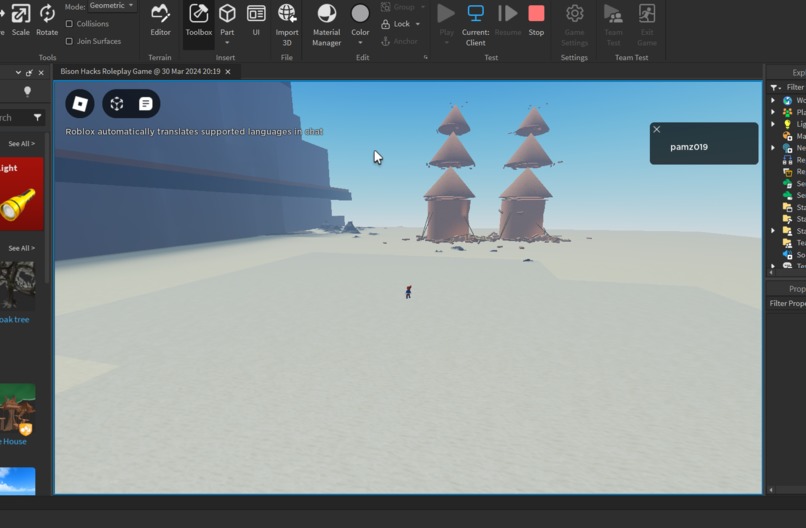Viewport: 806px width, 528px height.
Task: Click the Exit Game button
Action: pos(647,25)
